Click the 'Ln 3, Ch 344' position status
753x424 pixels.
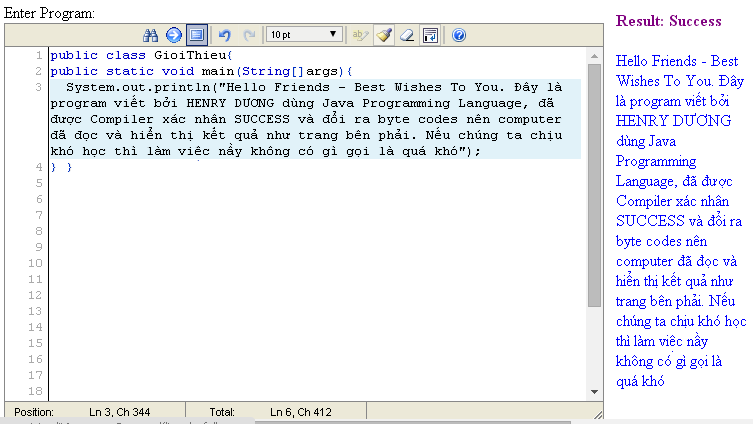(x=120, y=412)
